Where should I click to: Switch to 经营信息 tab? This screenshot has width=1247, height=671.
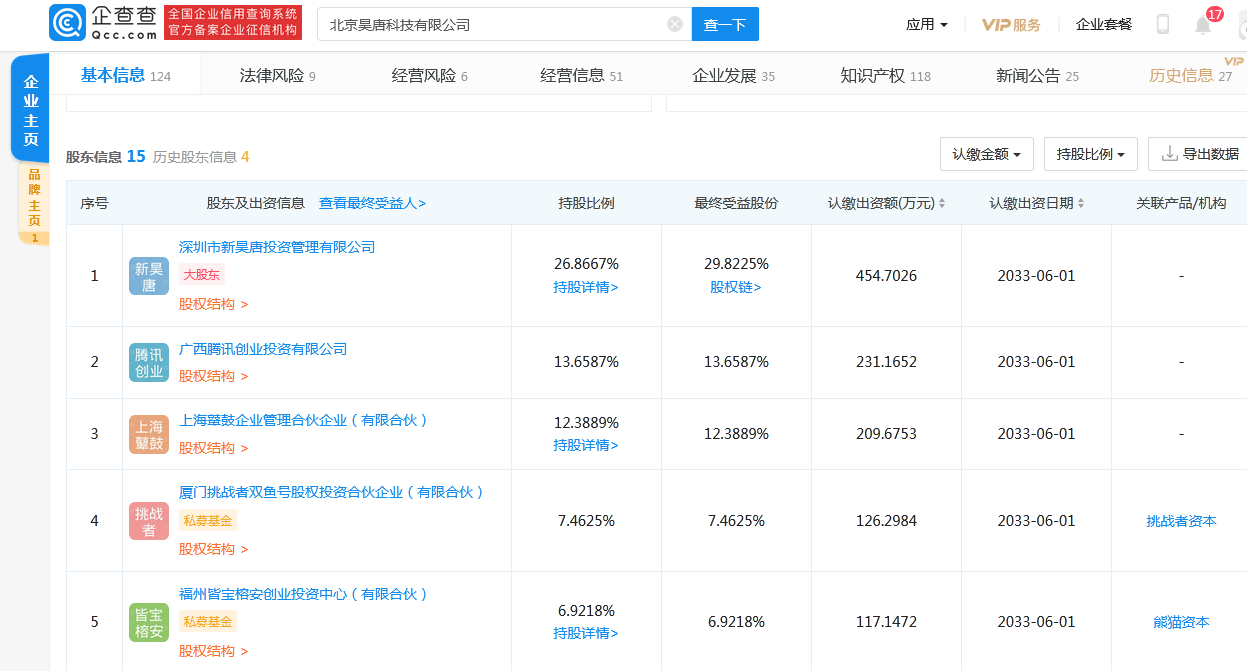(x=582, y=75)
